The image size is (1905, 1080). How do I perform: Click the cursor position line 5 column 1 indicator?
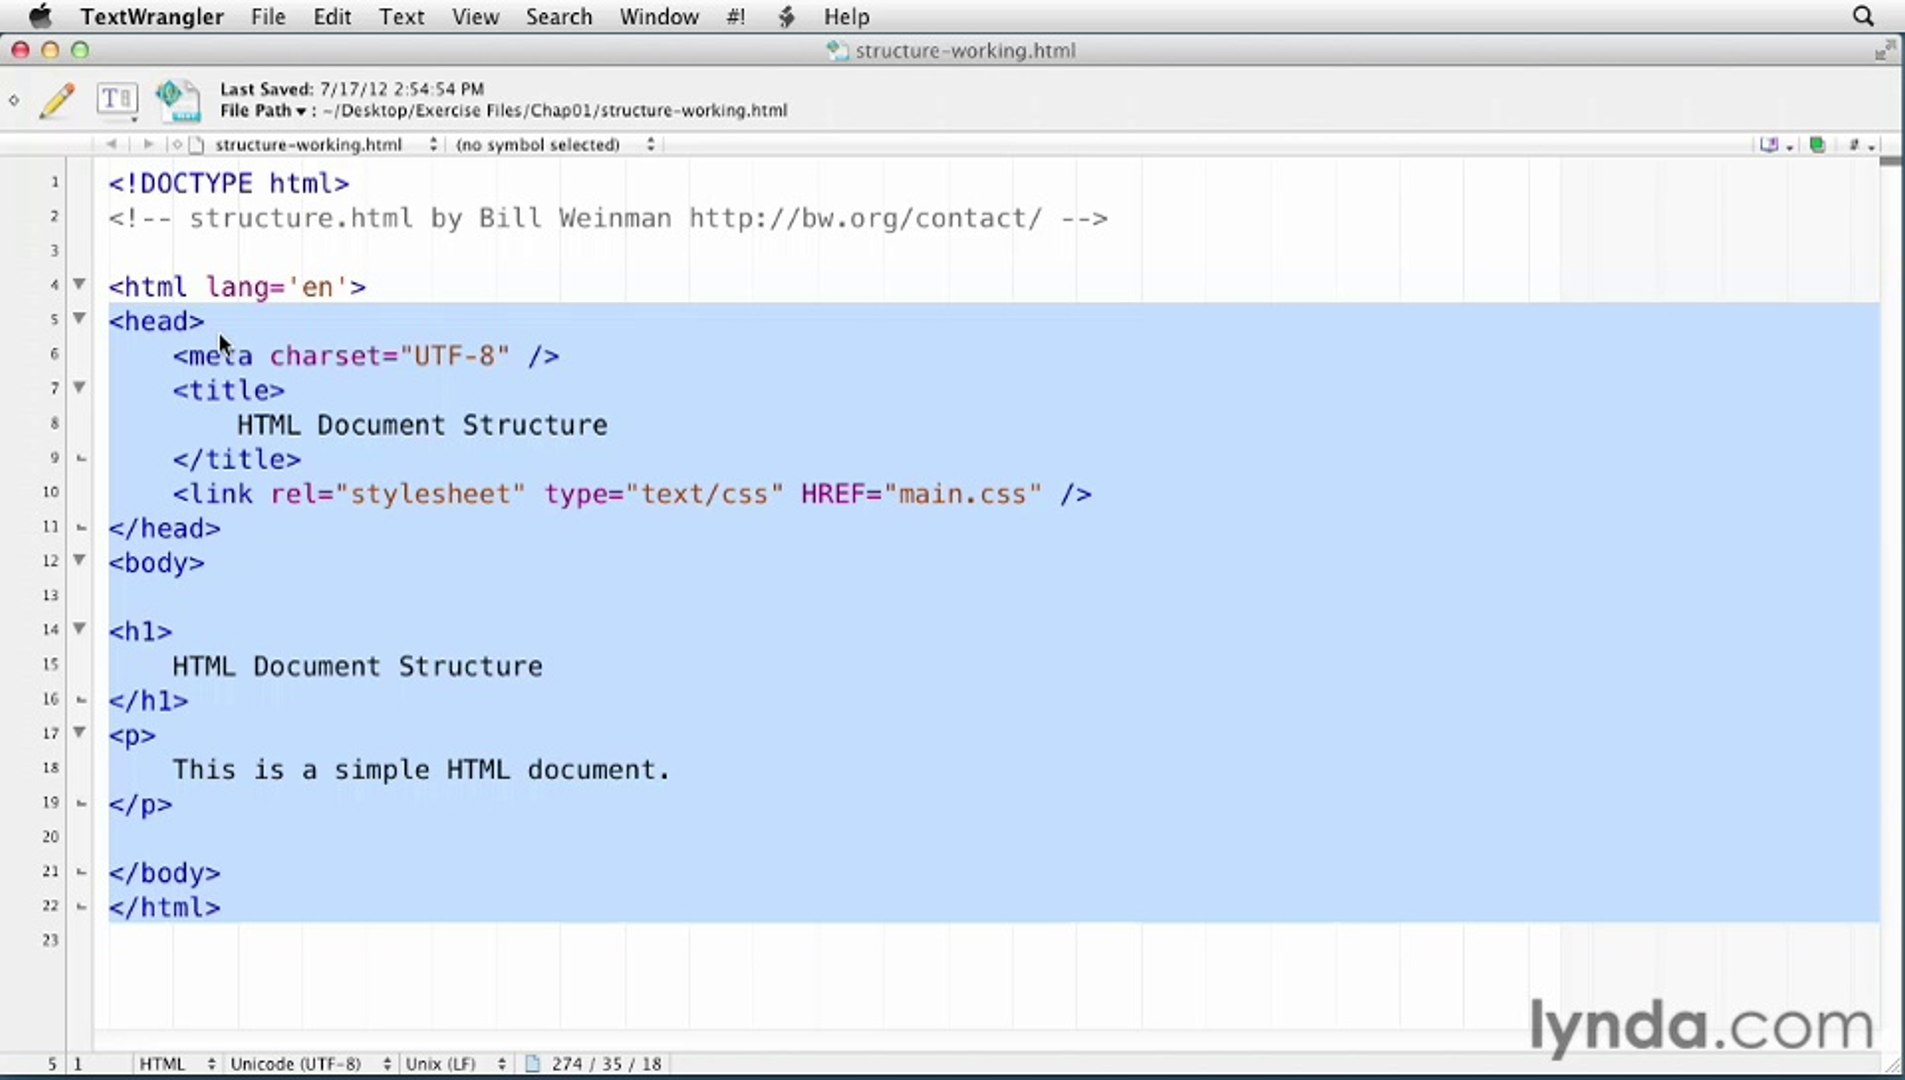pyautogui.click(x=65, y=1064)
